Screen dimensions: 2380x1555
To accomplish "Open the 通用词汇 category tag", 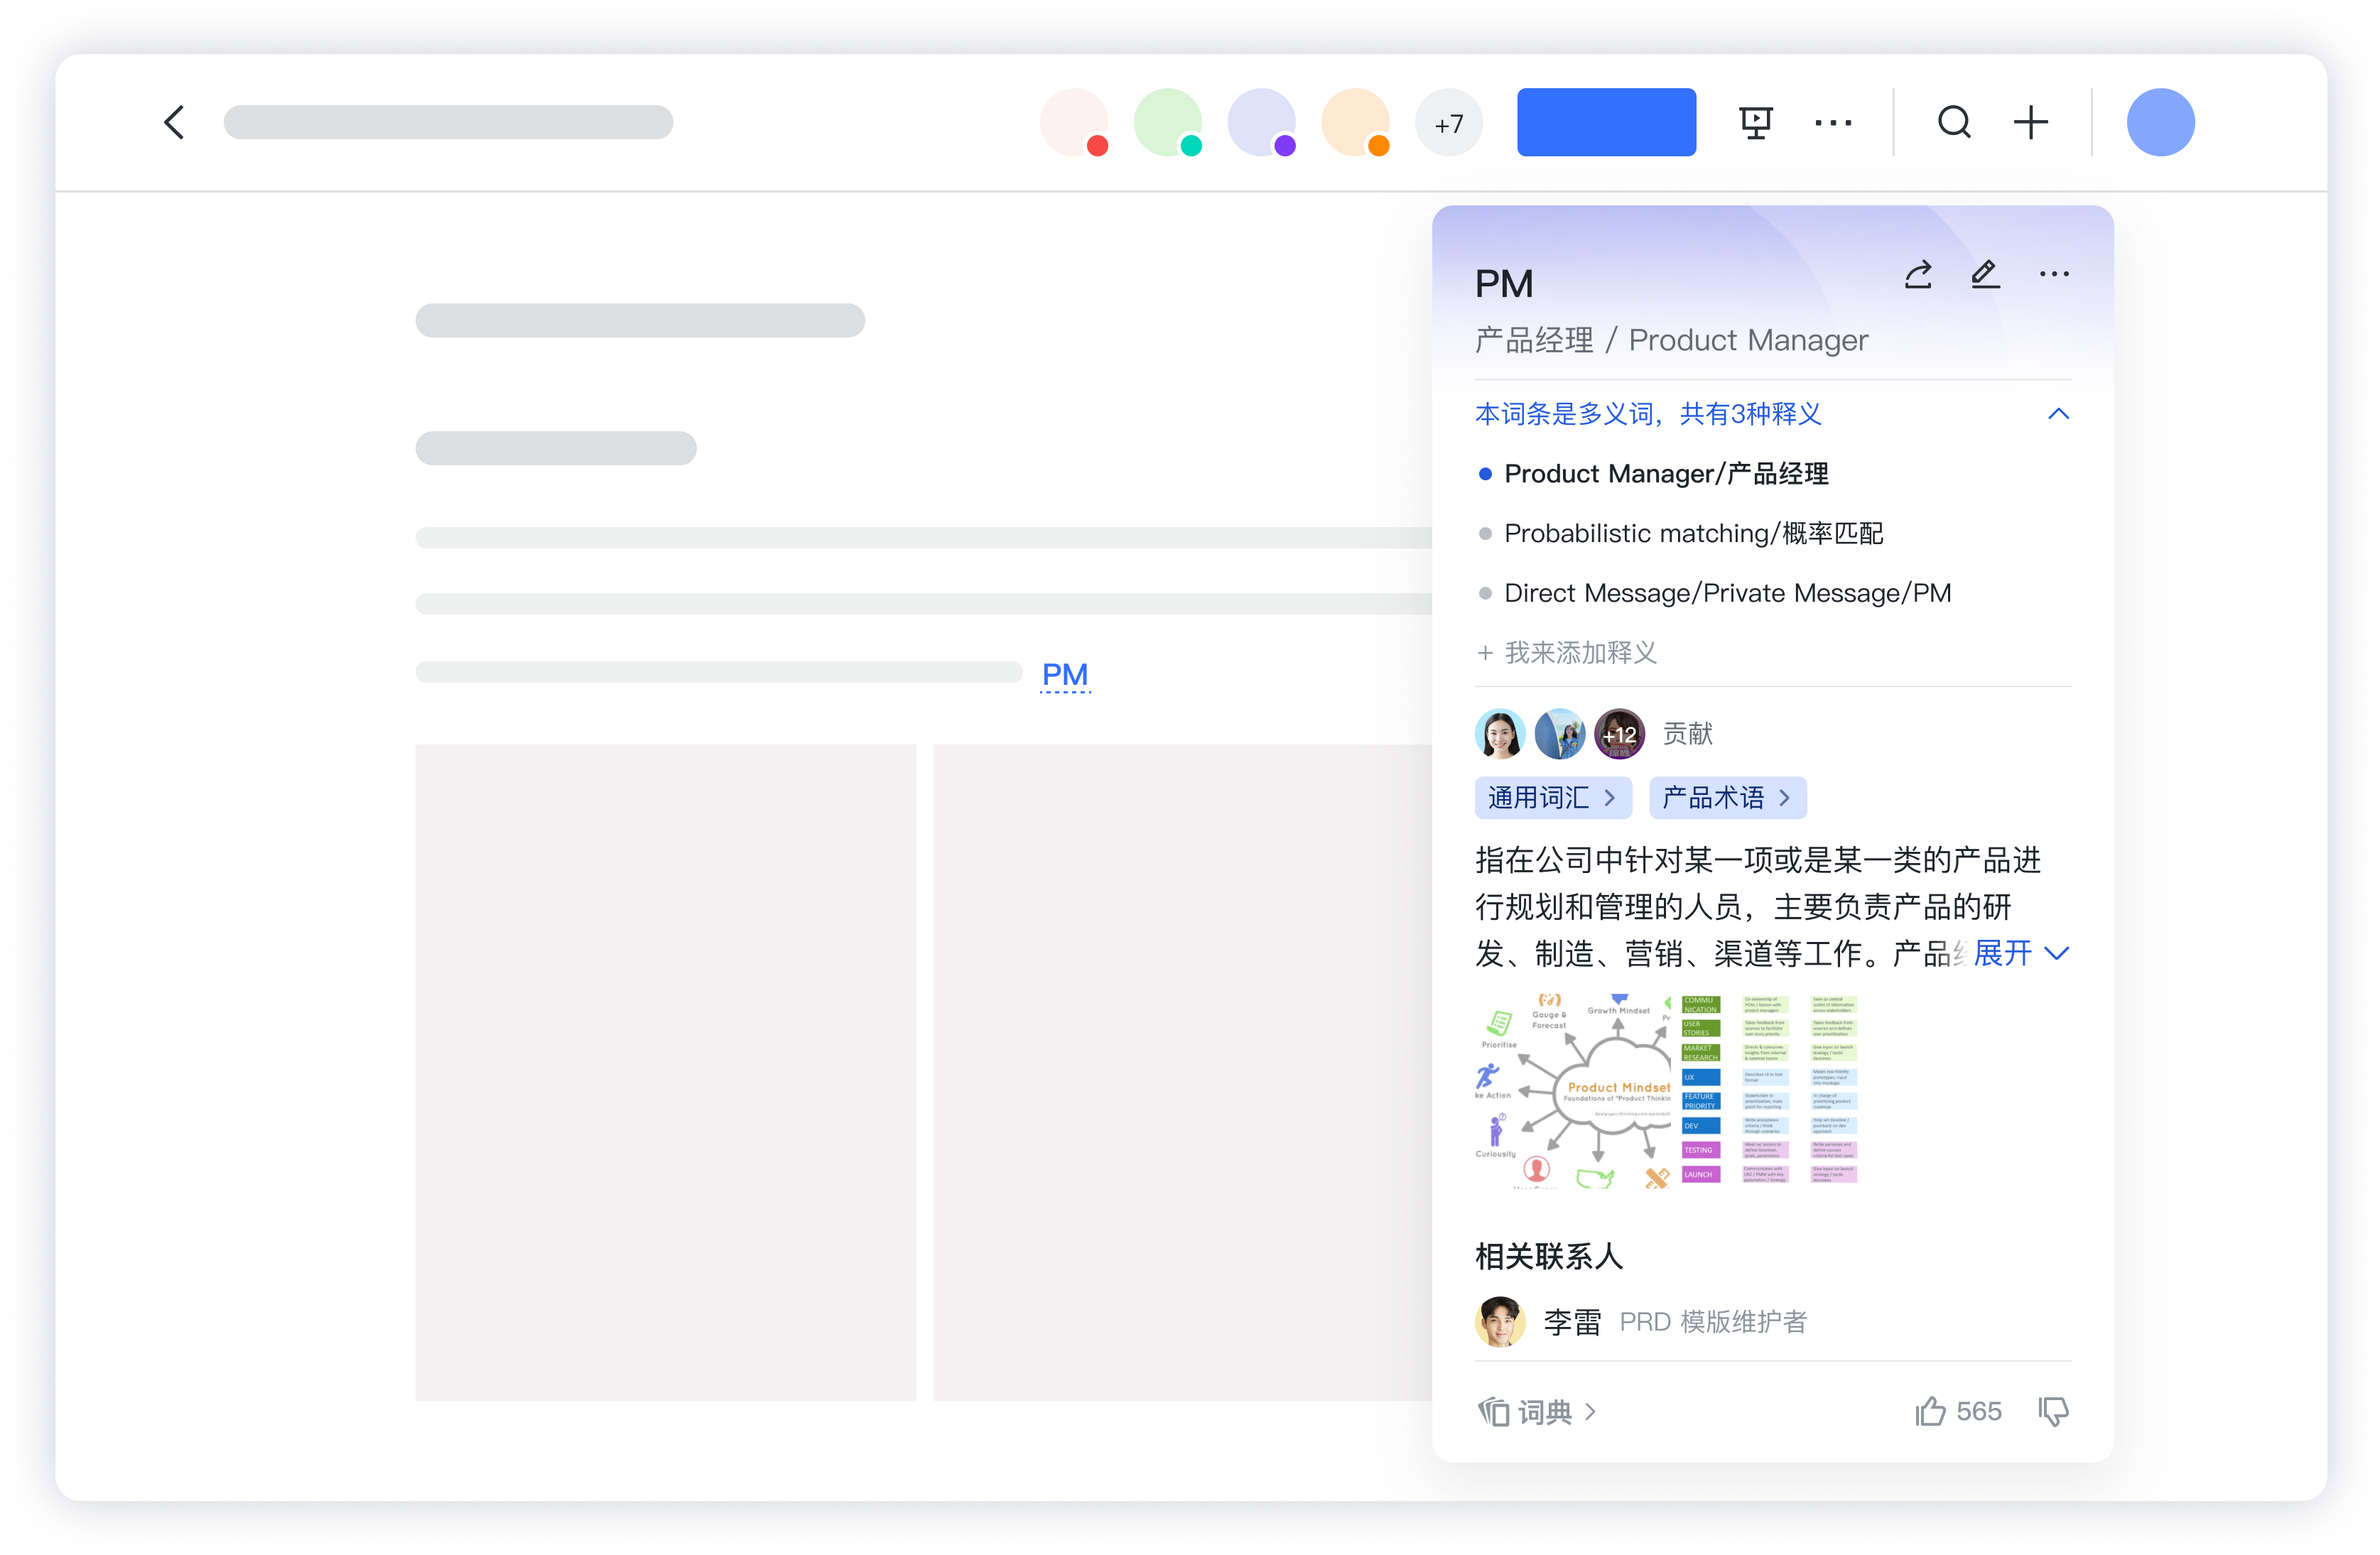I will click(x=1553, y=798).
